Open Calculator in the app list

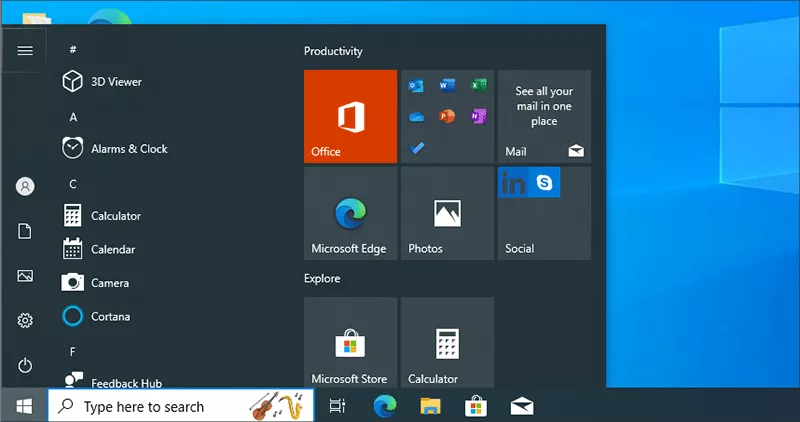tap(102, 216)
